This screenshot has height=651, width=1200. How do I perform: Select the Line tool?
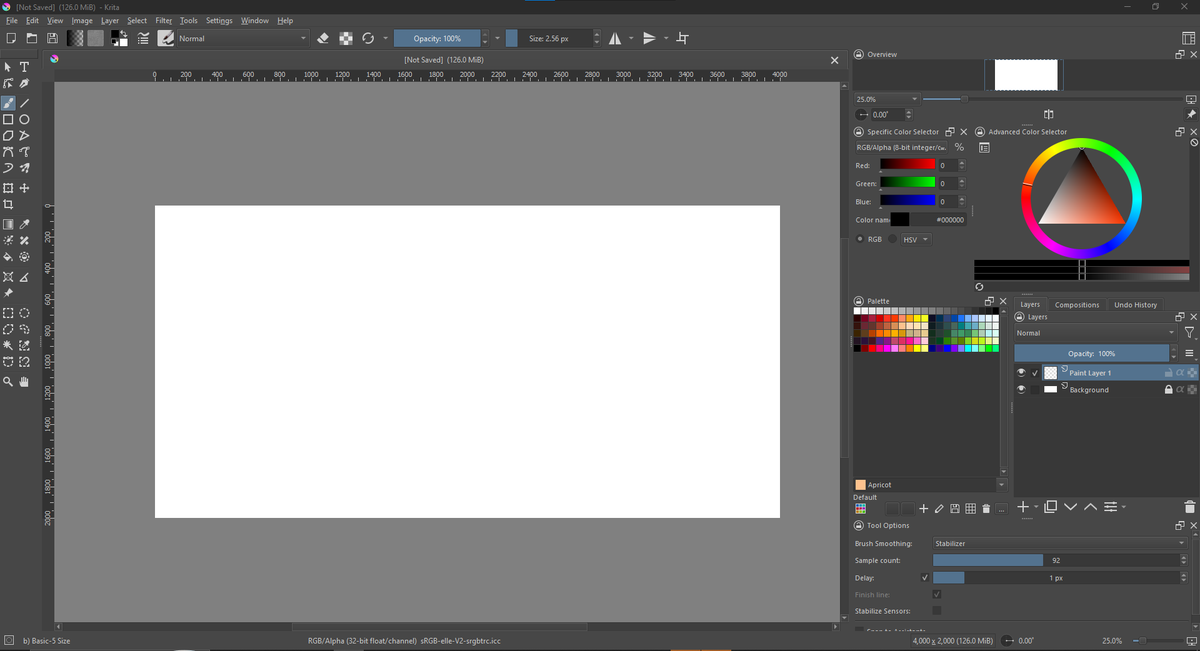tap(25, 103)
